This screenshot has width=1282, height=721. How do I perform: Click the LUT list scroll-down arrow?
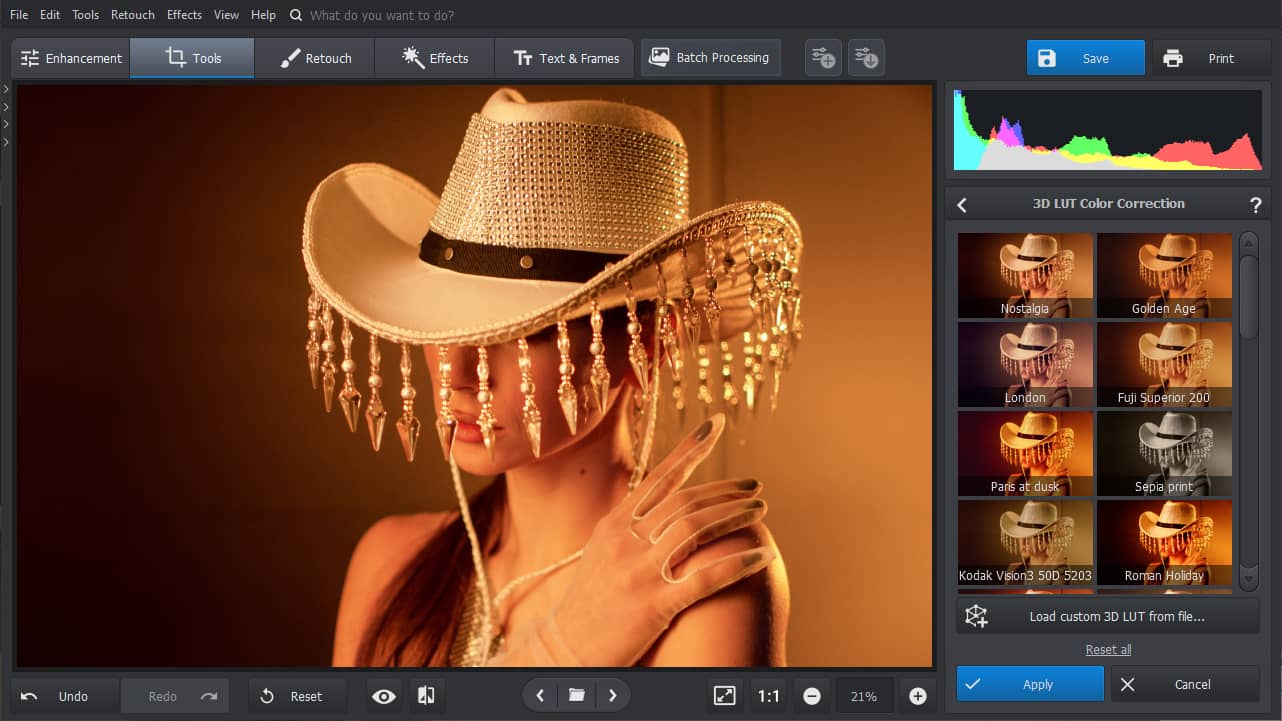1248,578
